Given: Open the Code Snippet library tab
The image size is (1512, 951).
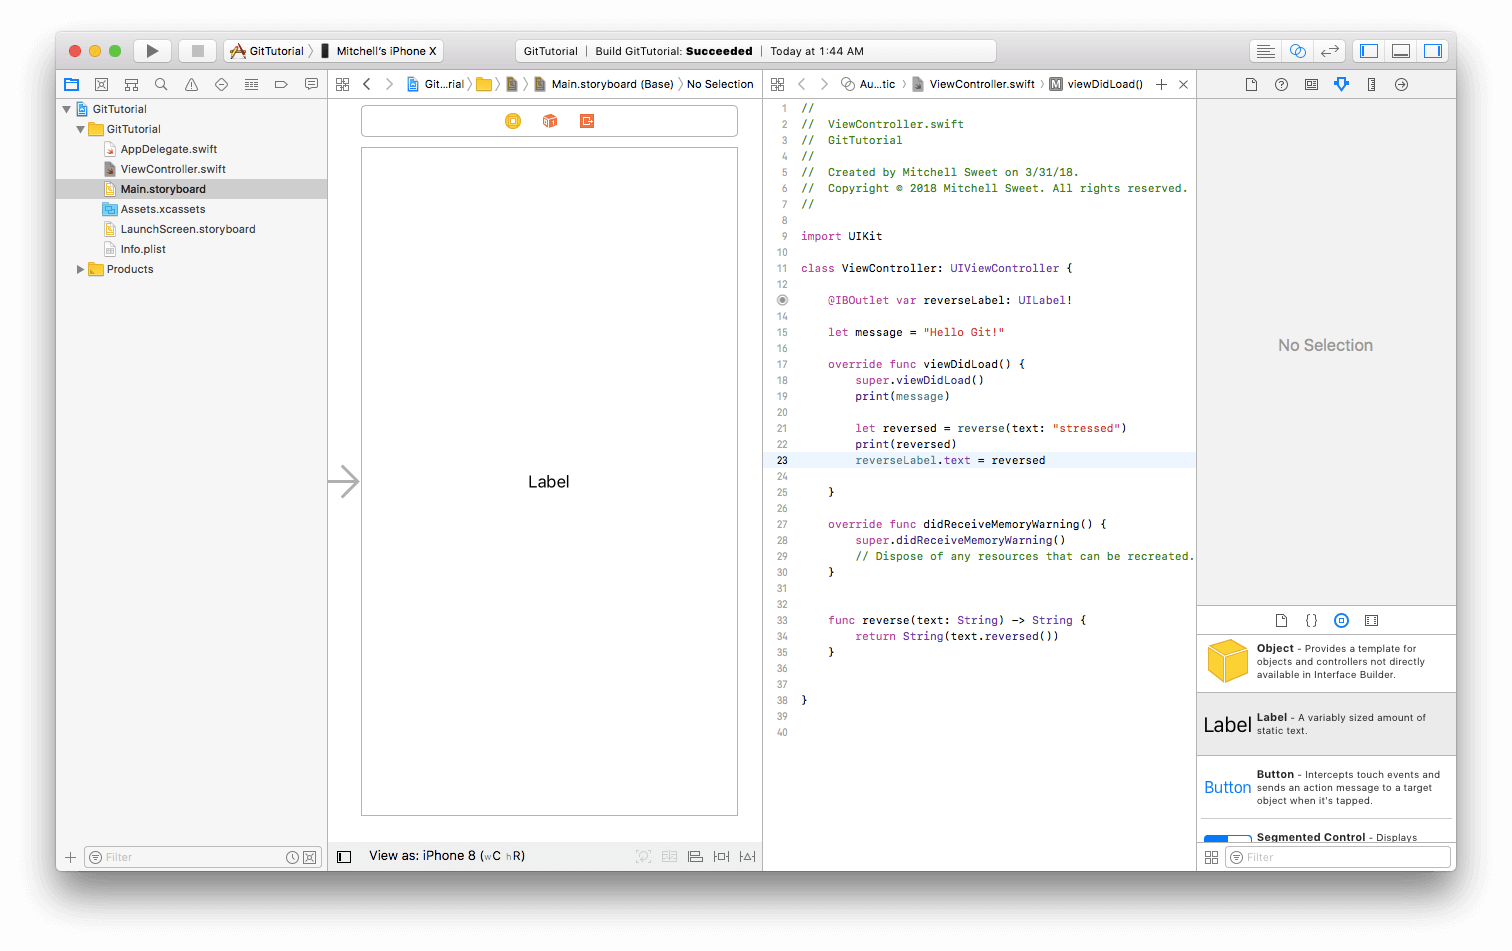Looking at the screenshot, I should (1311, 621).
